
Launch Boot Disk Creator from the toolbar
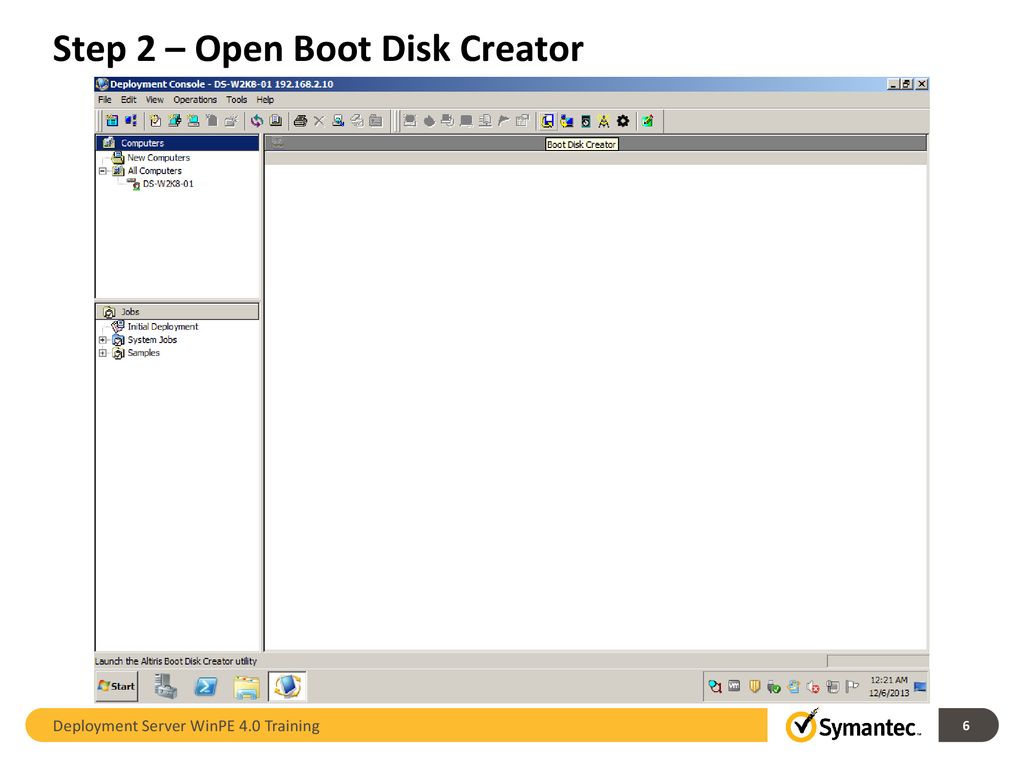(547, 121)
